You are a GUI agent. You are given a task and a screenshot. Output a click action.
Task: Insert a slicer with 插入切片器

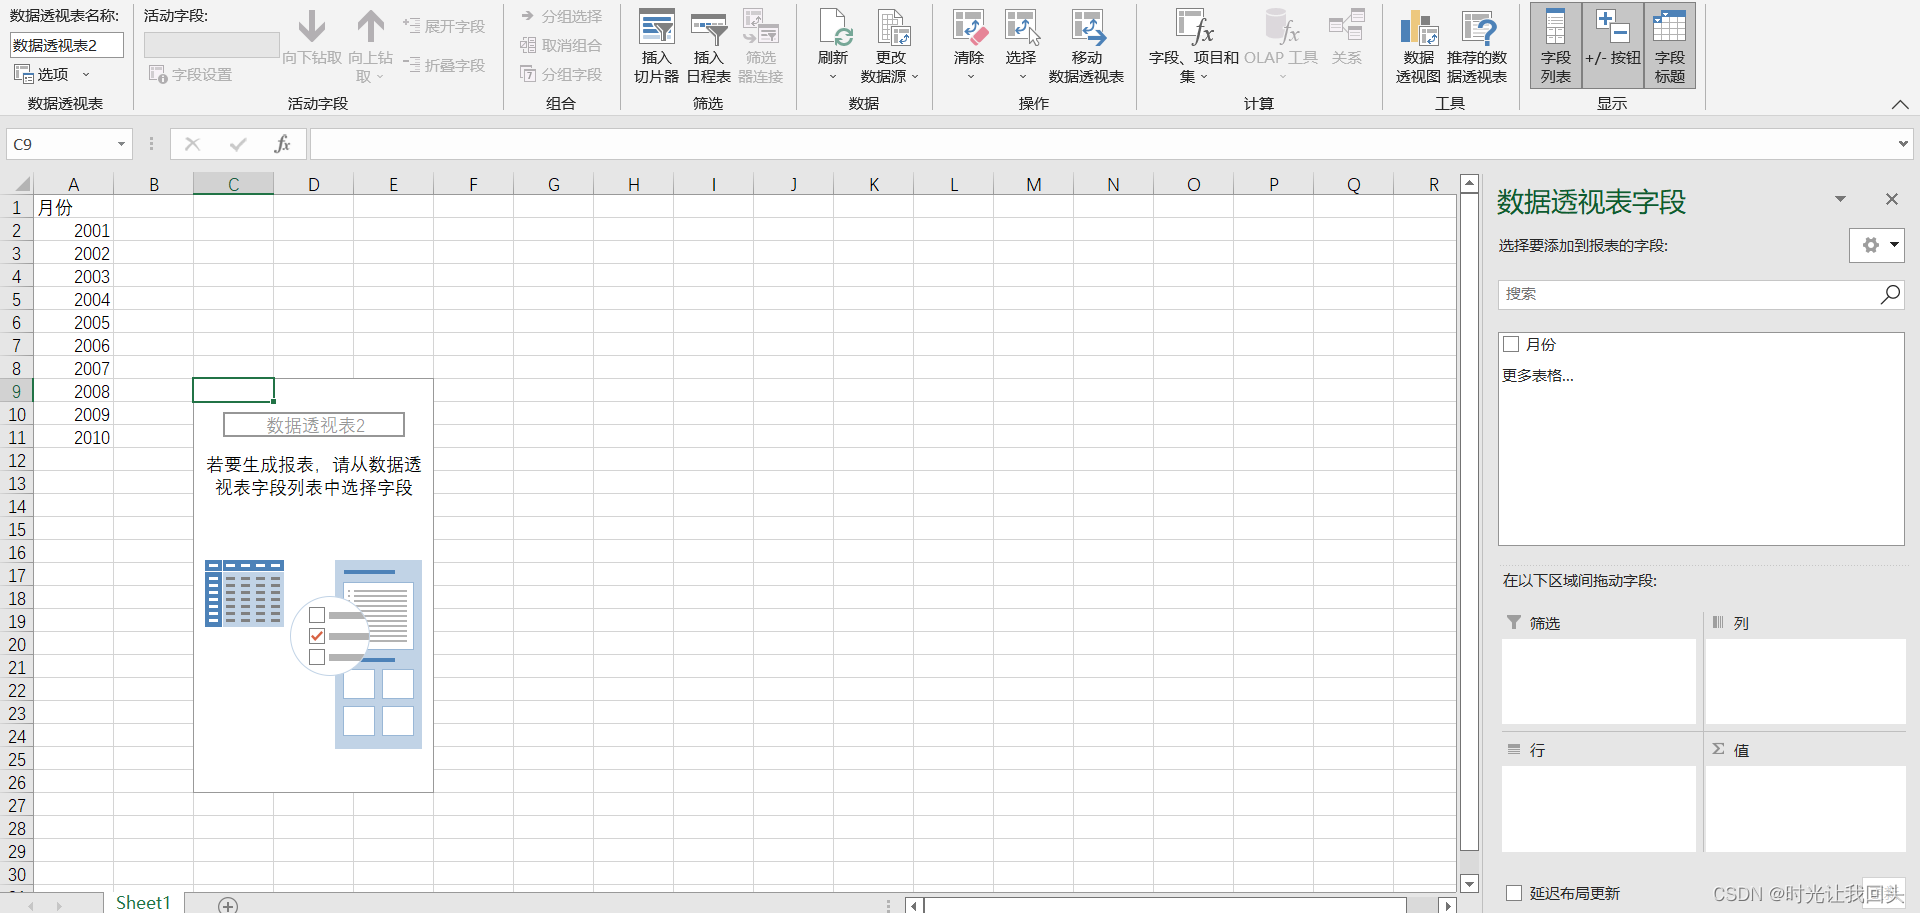656,46
